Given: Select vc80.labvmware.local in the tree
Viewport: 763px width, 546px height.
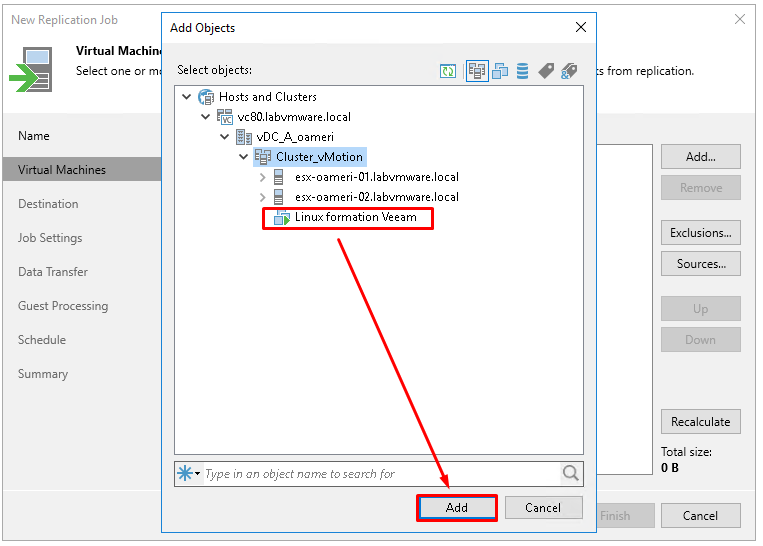Looking at the screenshot, I should [x=294, y=117].
